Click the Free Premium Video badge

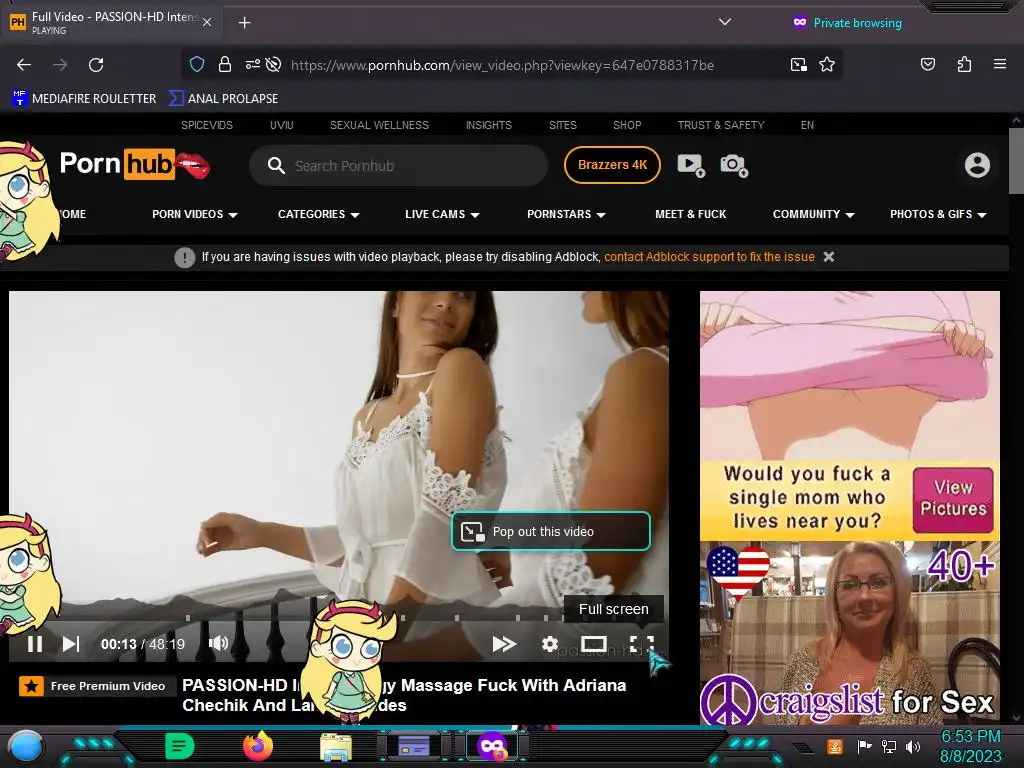tap(97, 686)
